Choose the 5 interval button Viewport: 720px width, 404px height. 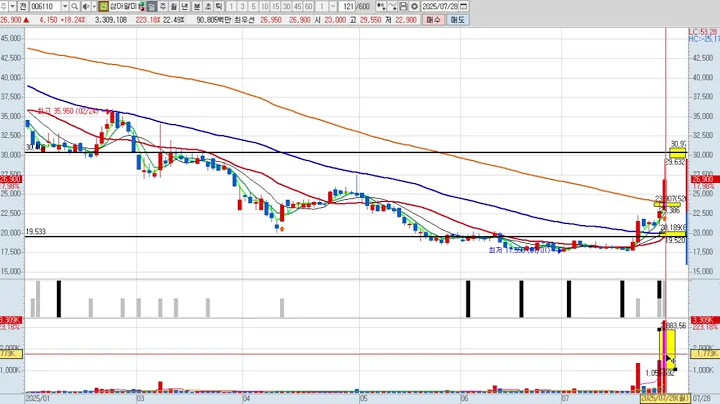pyautogui.click(x=253, y=6)
